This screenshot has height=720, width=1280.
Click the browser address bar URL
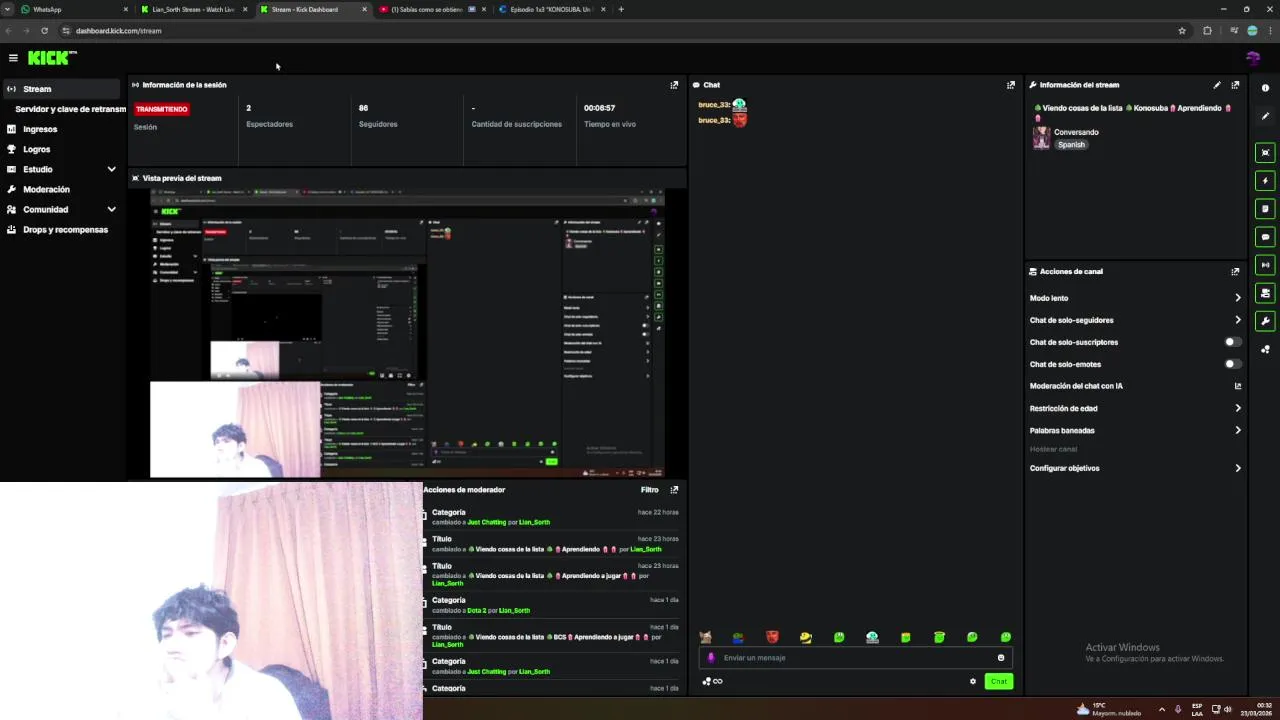coord(118,31)
